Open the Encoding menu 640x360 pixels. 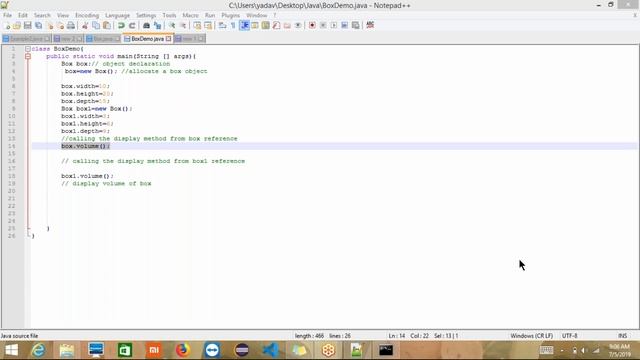tap(87, 15)
